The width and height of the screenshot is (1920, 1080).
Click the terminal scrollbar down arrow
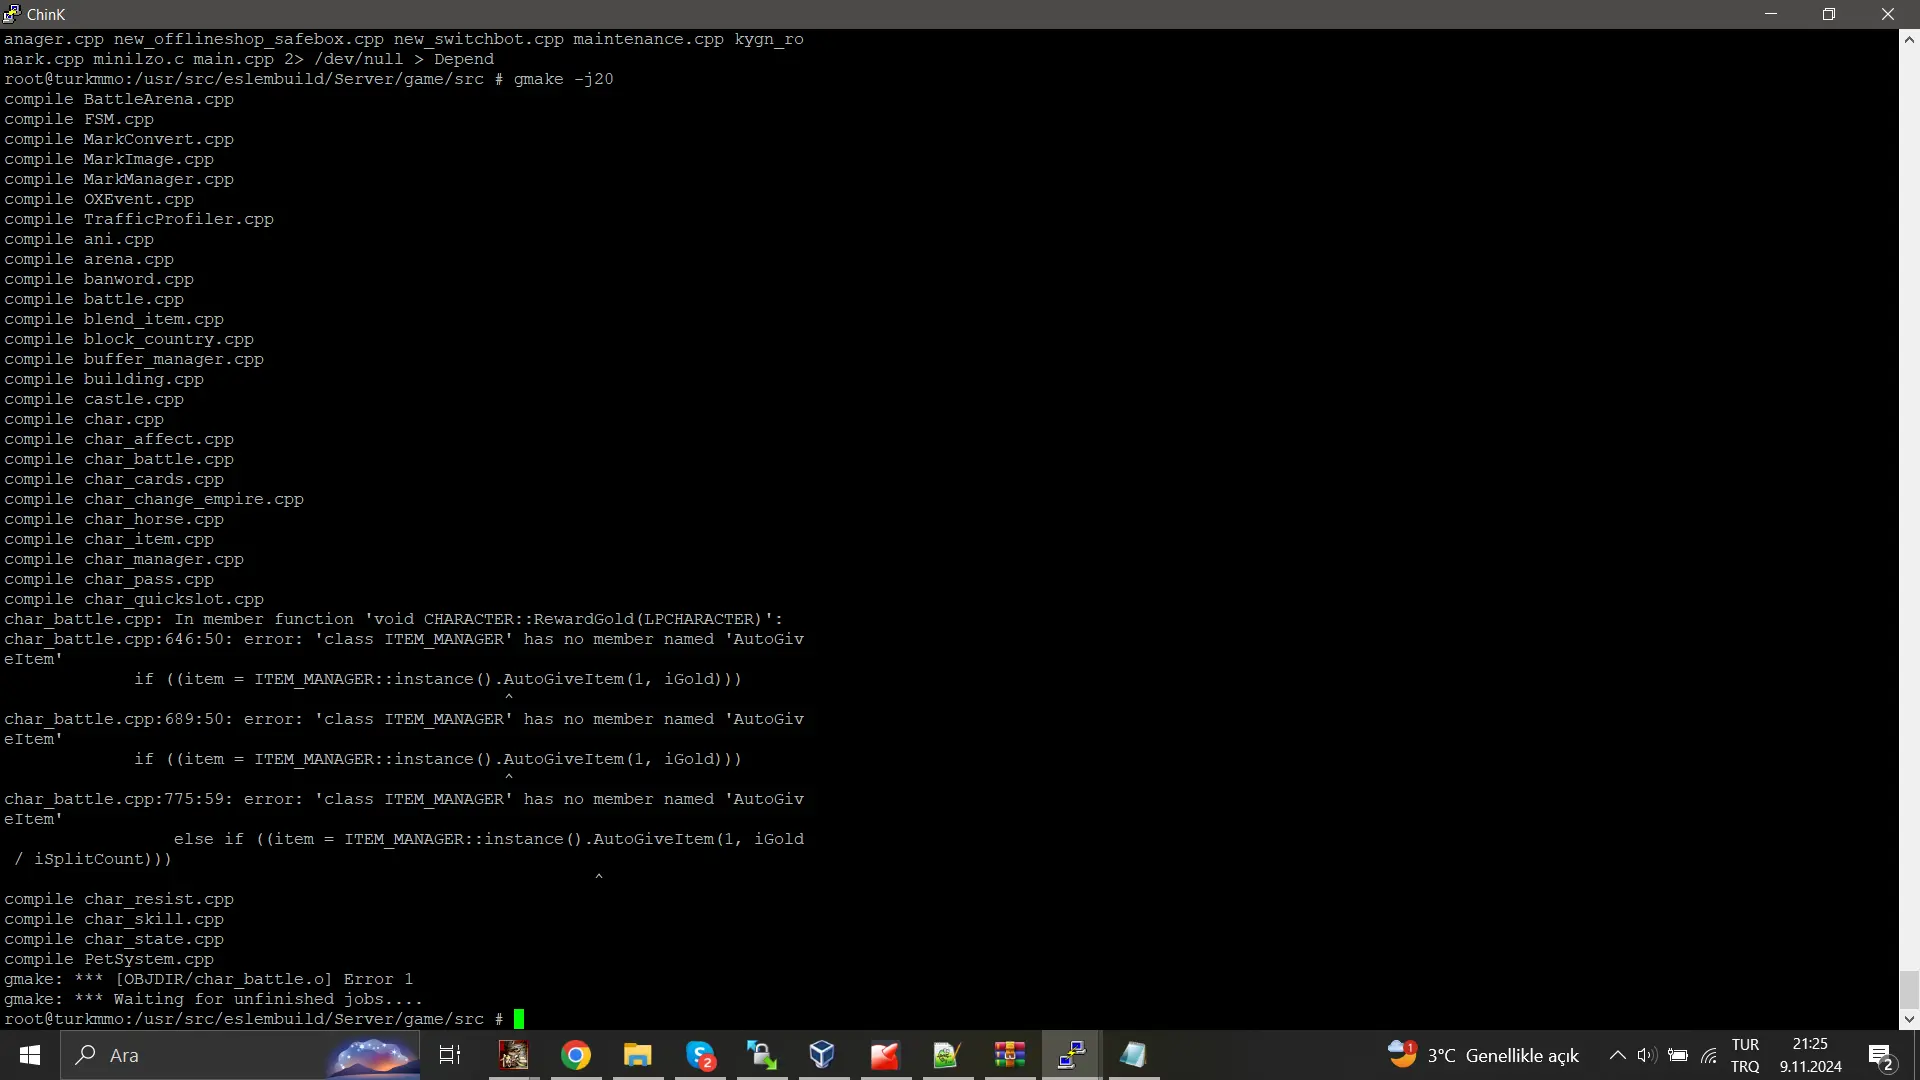click(1909, 1019)
